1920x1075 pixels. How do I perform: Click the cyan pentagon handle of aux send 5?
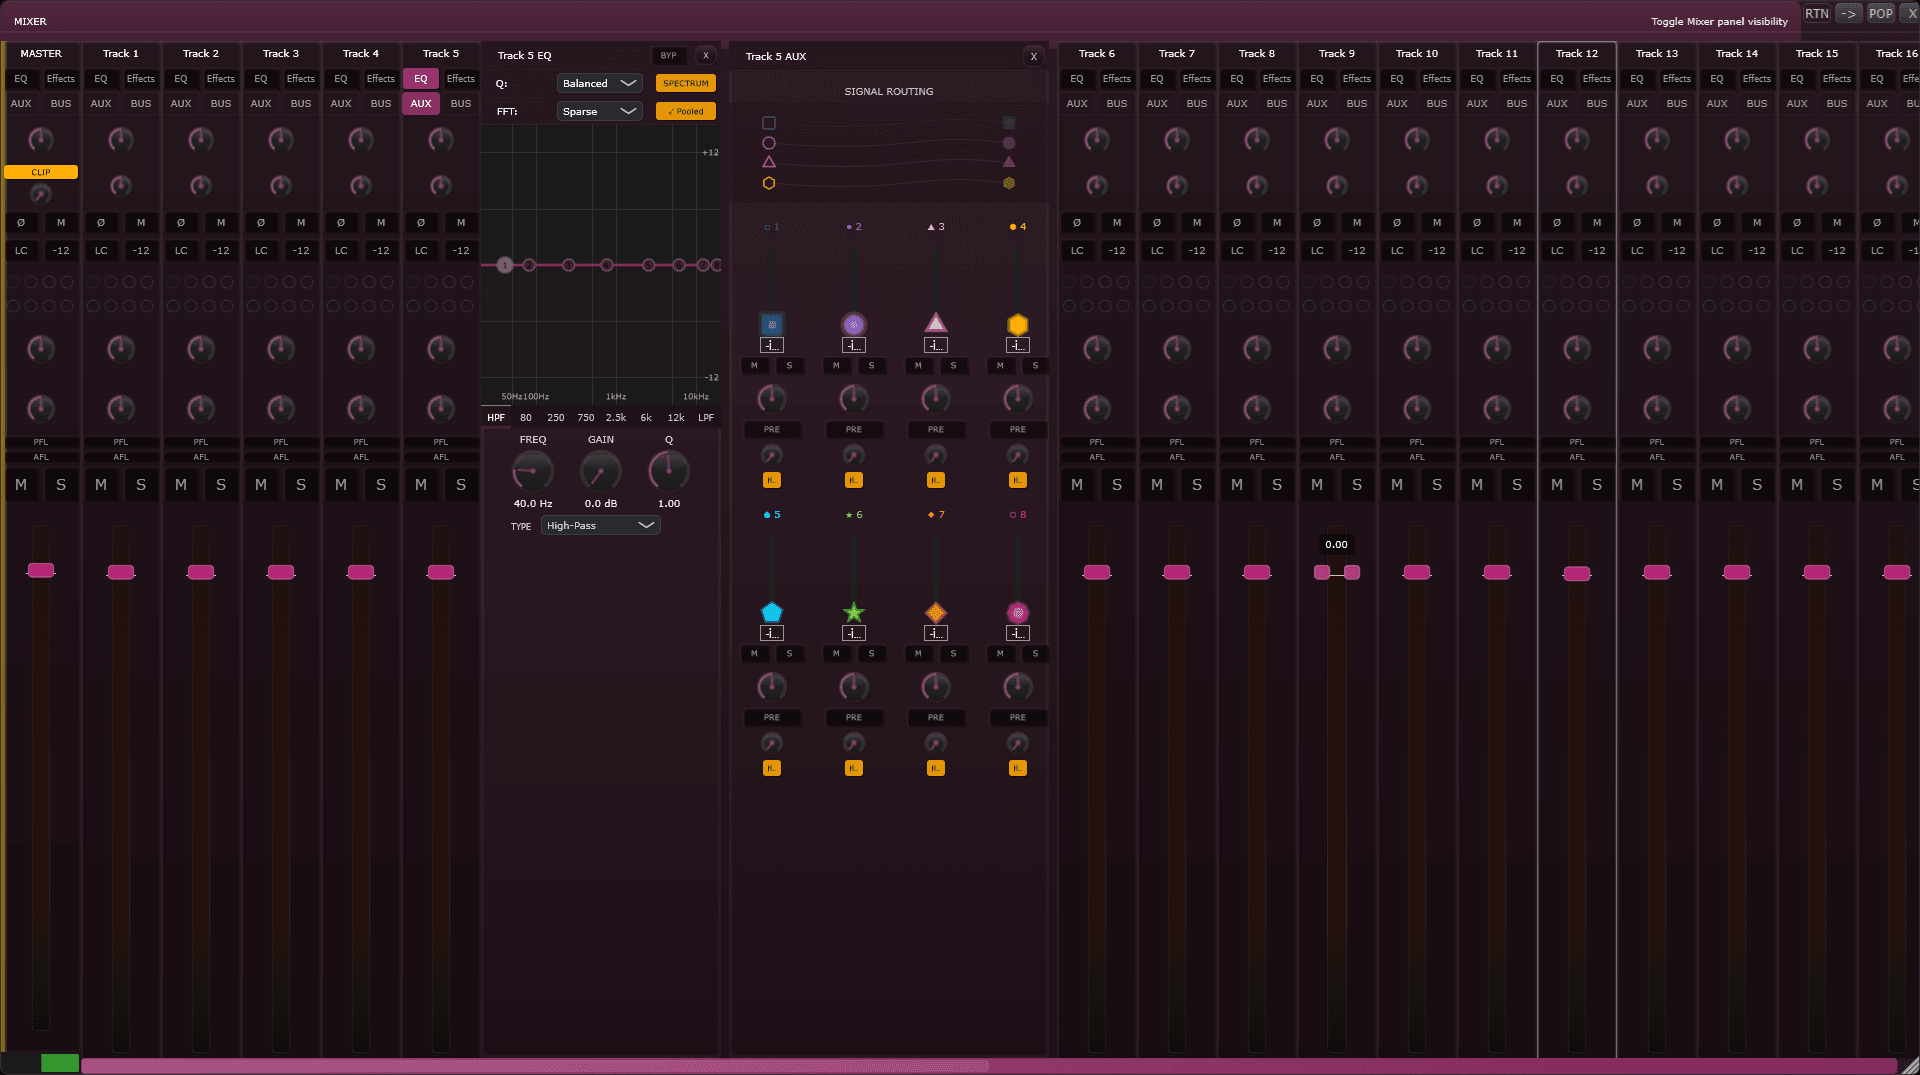pos(771,612)
